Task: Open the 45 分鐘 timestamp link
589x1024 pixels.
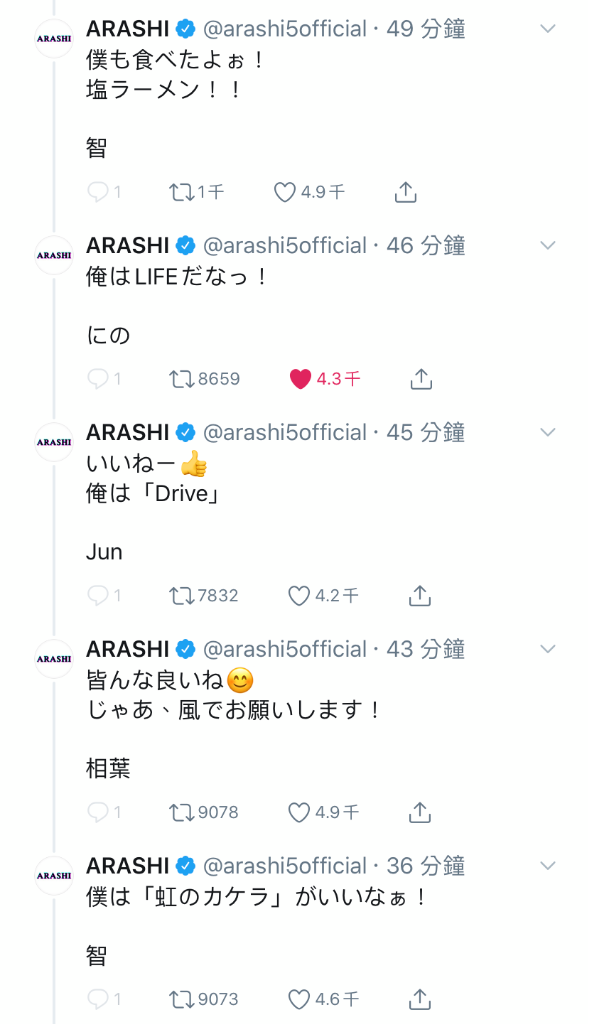Action: click(426, 432)
